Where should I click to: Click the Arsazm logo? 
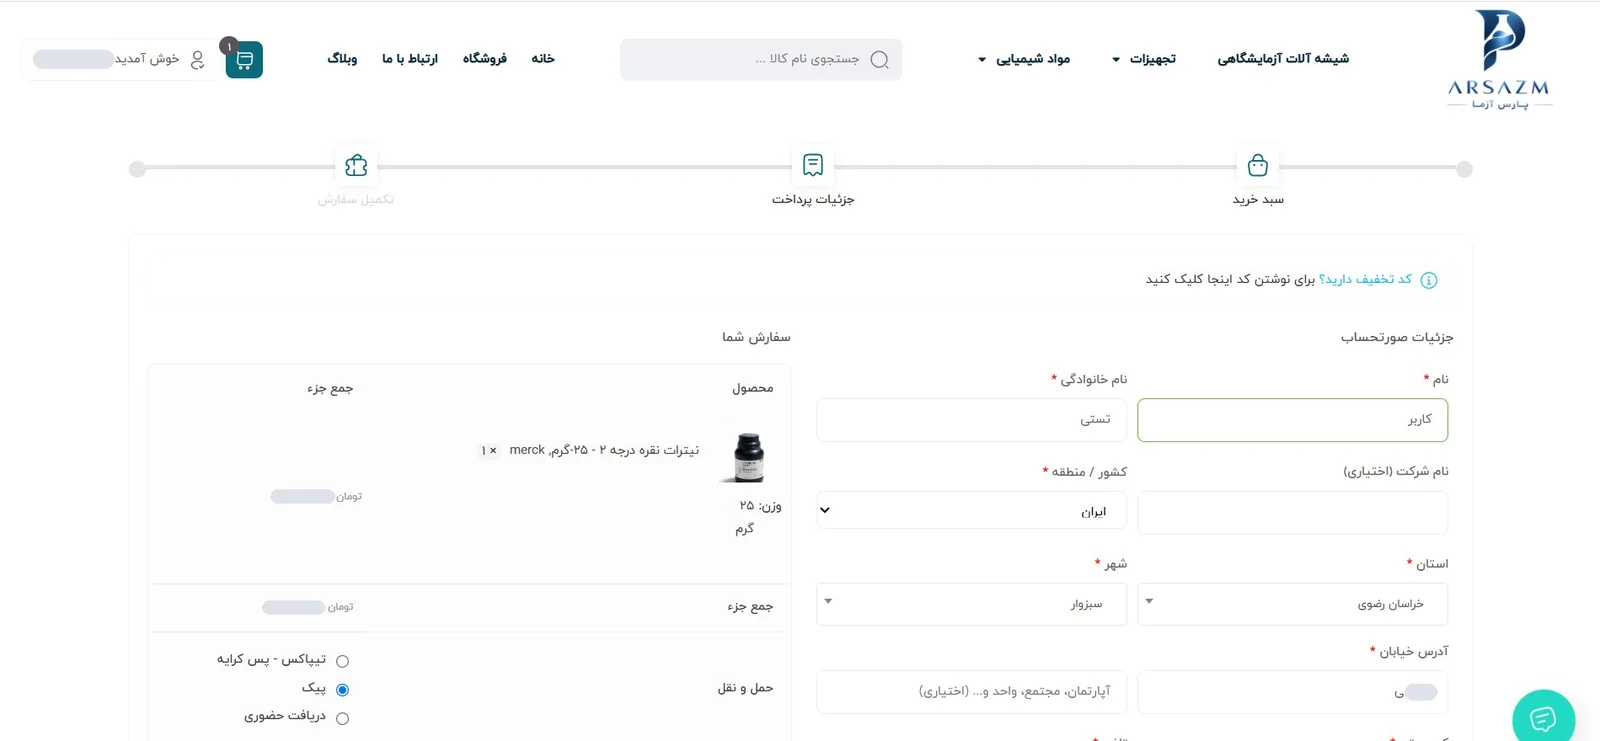click(x=1499, y=60)
